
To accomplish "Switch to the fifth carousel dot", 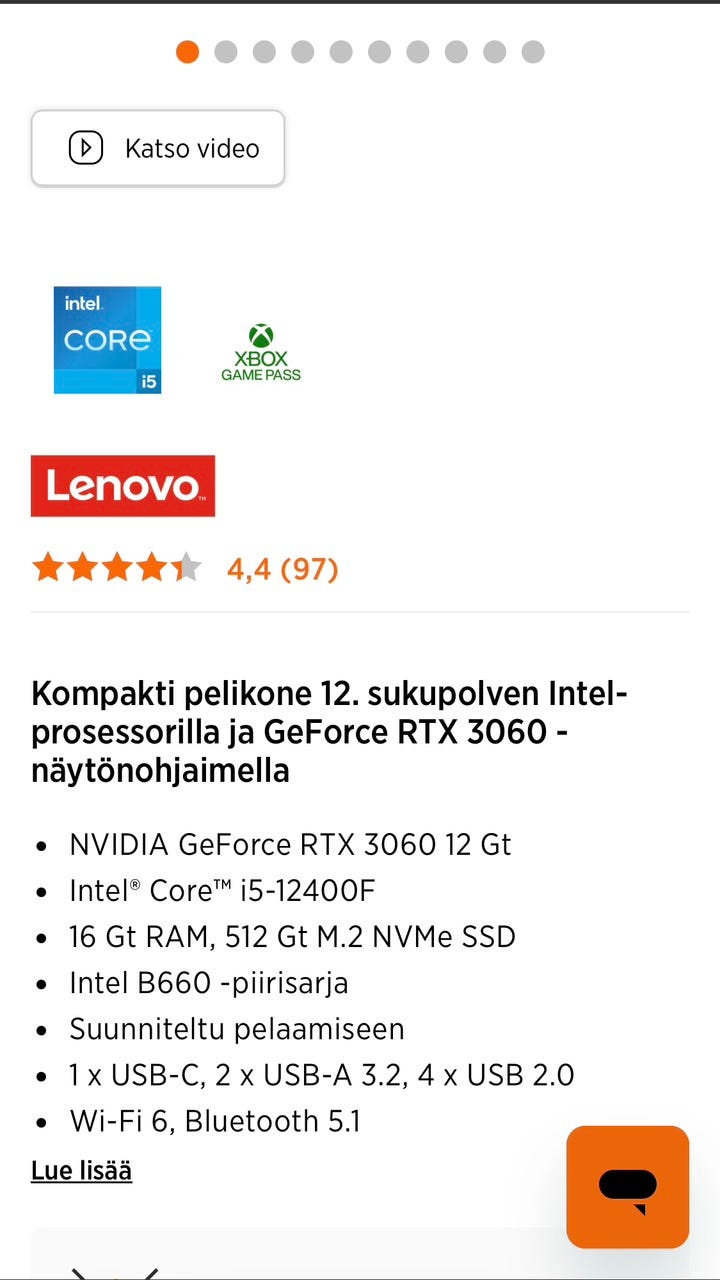I will click(x=341, y=51).
